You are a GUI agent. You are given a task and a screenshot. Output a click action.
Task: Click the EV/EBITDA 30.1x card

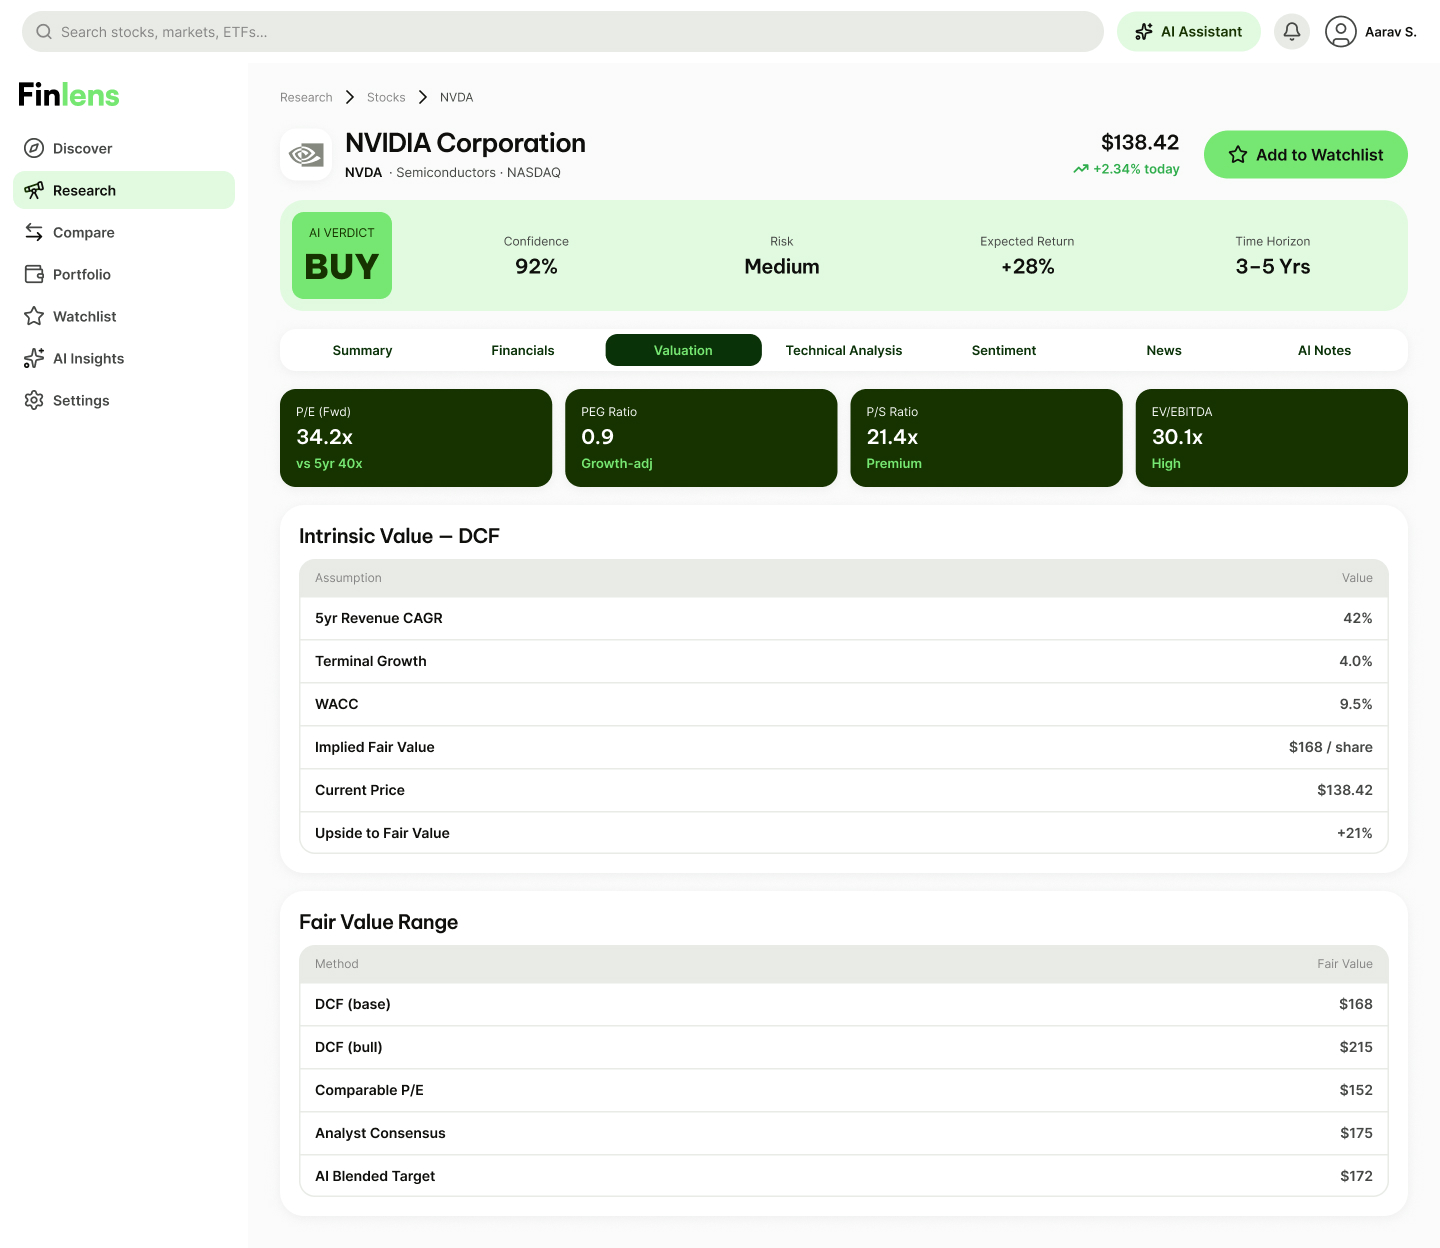pos(1272,438)
